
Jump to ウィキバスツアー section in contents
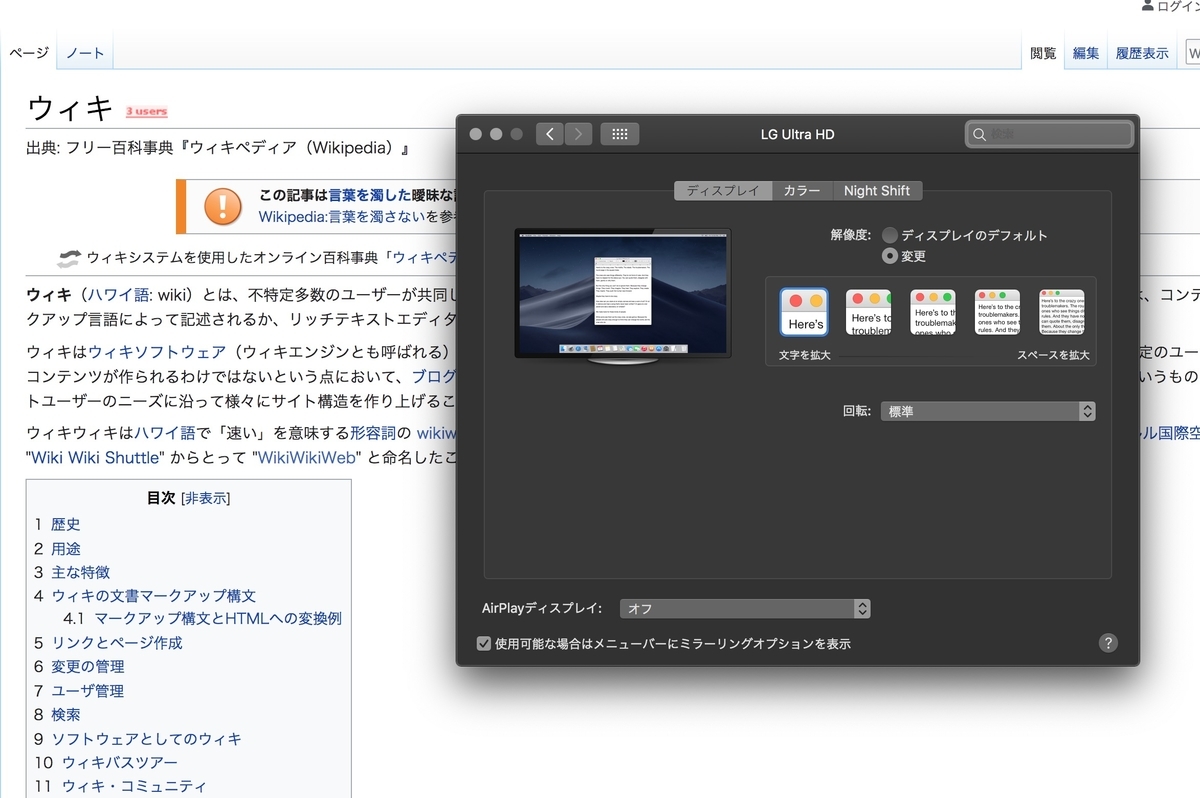[x=120, y=763]
